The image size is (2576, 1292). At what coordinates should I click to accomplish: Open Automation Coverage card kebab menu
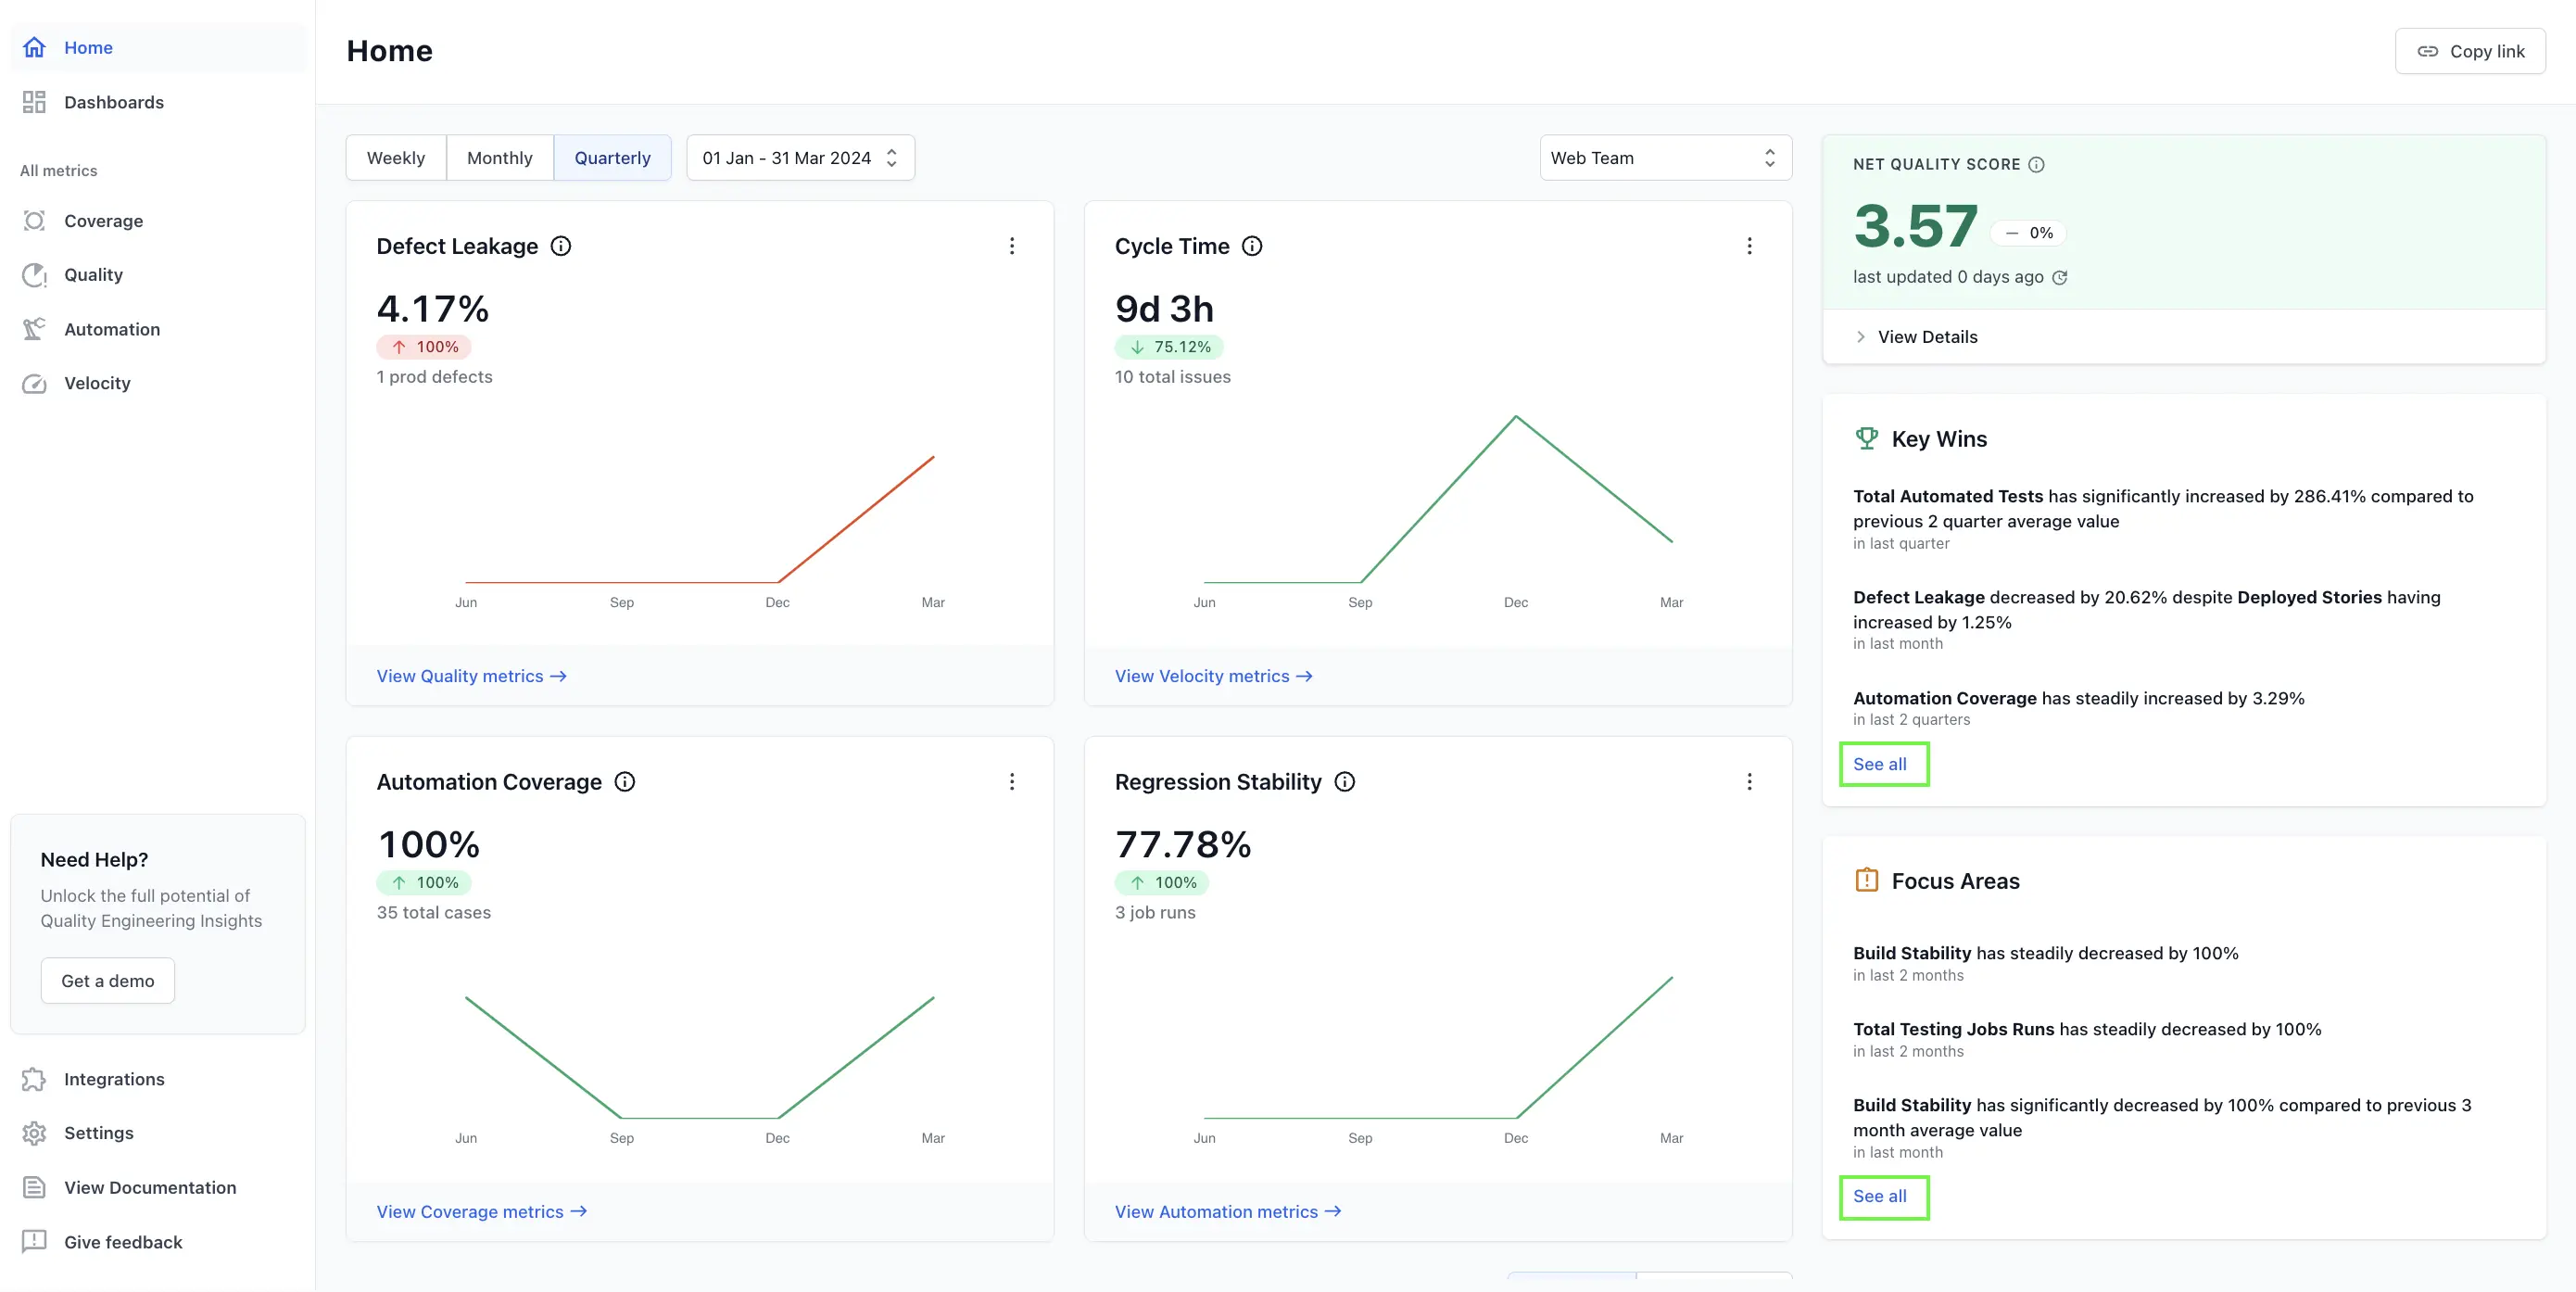[1012, 781]
